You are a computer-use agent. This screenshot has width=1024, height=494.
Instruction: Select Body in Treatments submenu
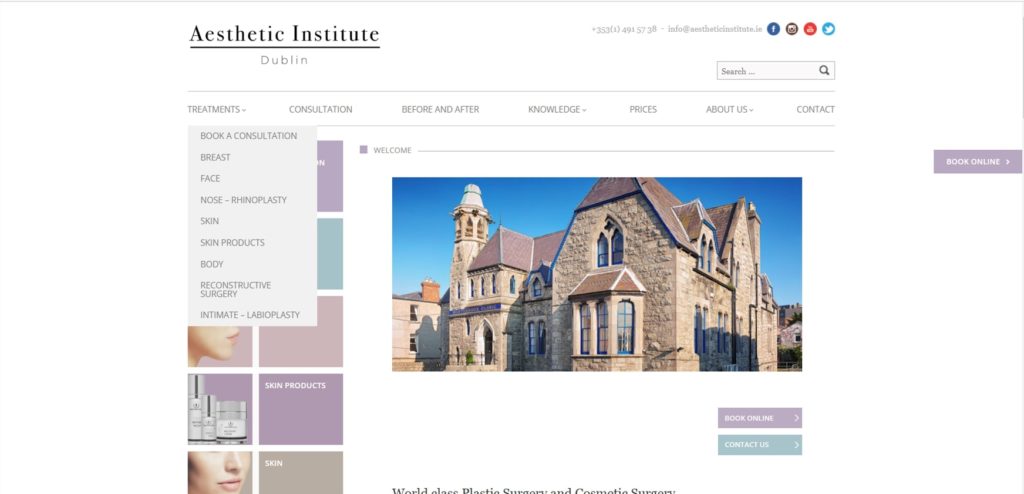pos(212,264)
